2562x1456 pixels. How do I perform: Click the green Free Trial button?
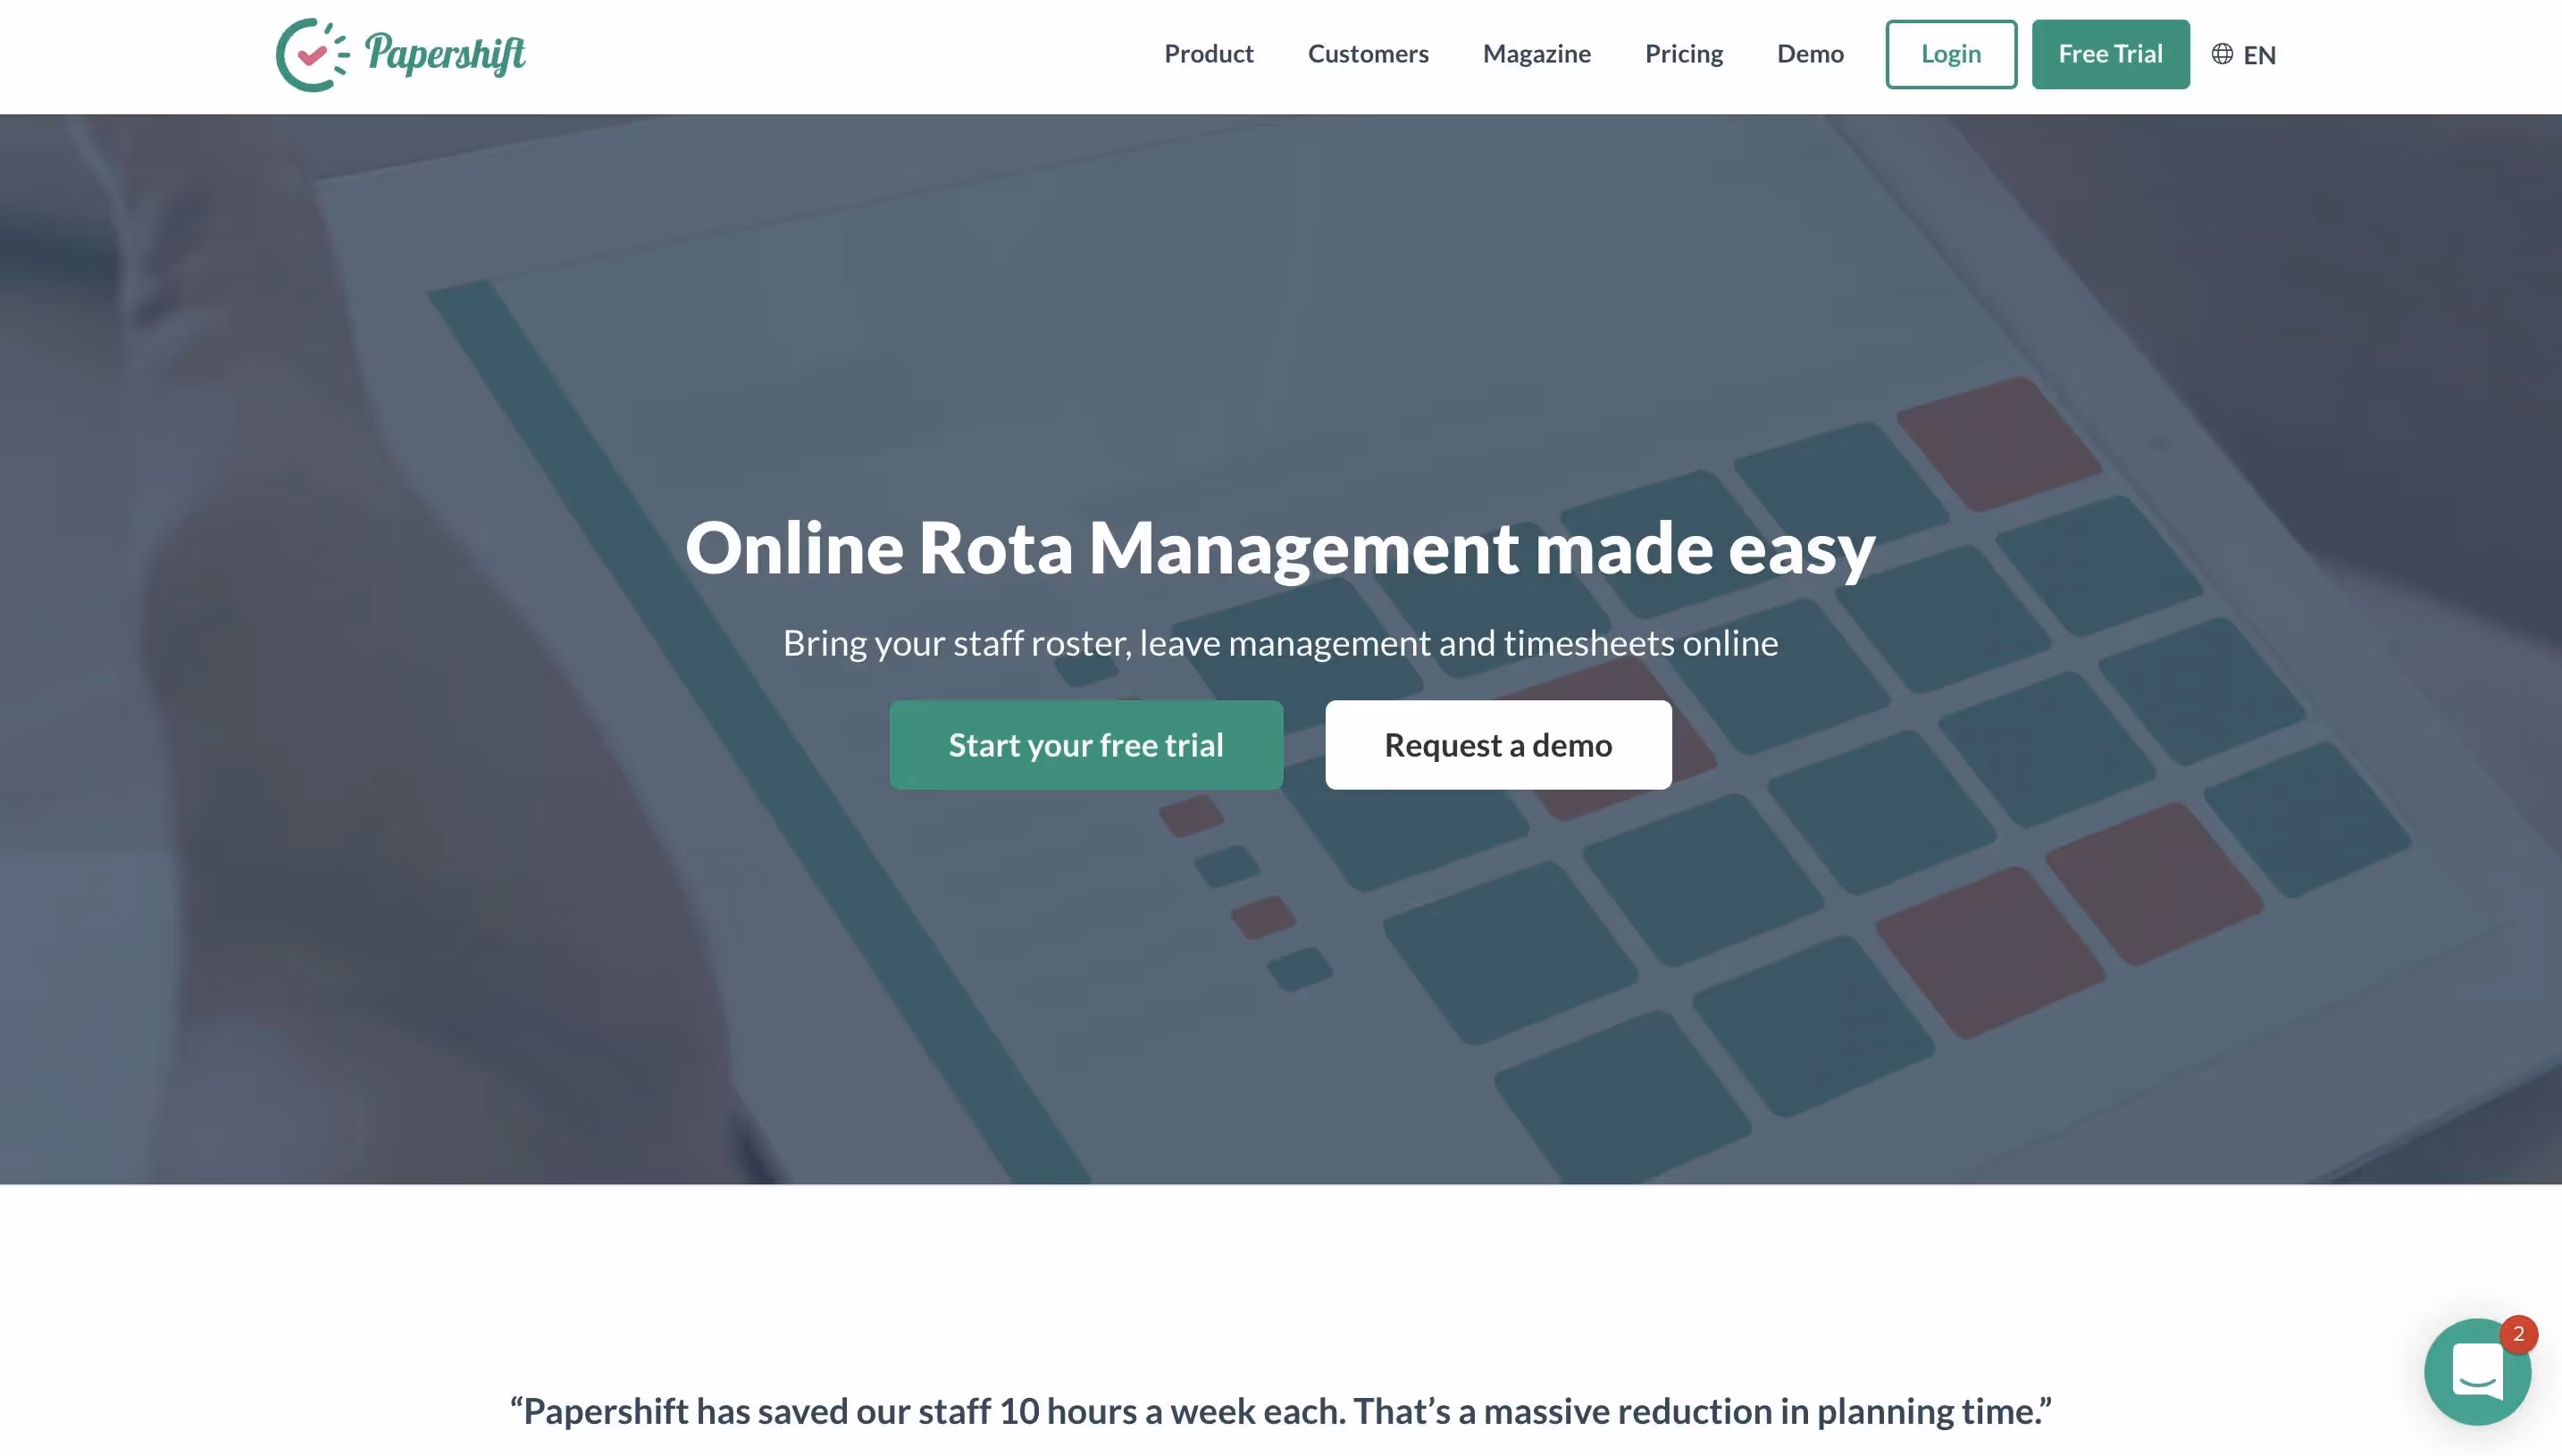(x=2110, y=54)
